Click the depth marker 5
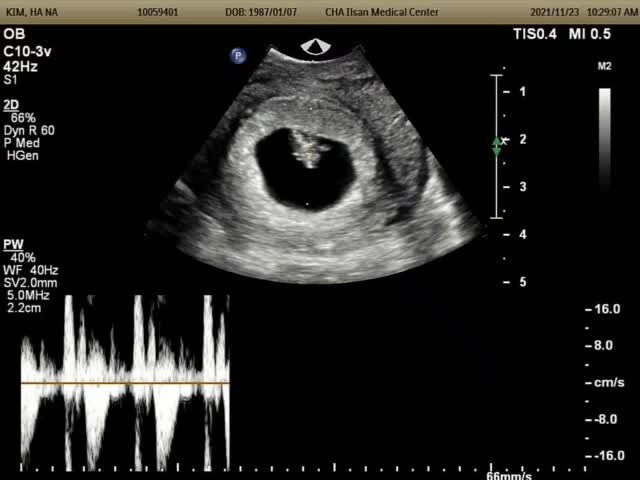Image resolution: width=640 pixels, height=480 pixels. (523, 282)
